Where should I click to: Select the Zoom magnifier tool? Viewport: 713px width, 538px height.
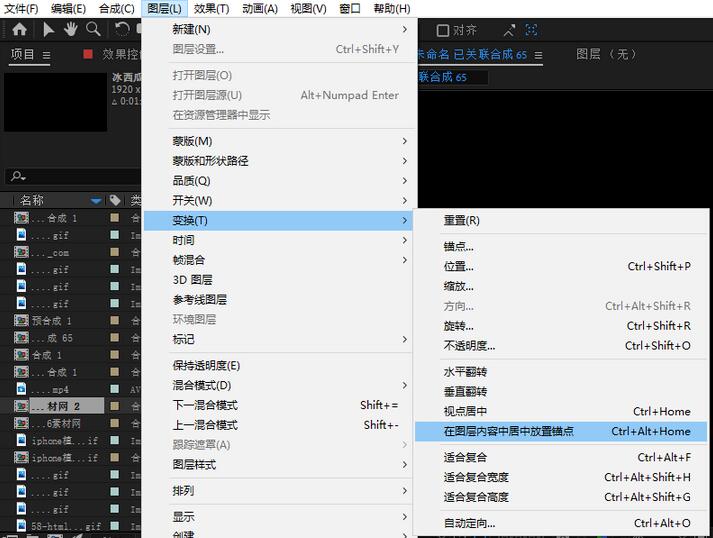[92, 30]
